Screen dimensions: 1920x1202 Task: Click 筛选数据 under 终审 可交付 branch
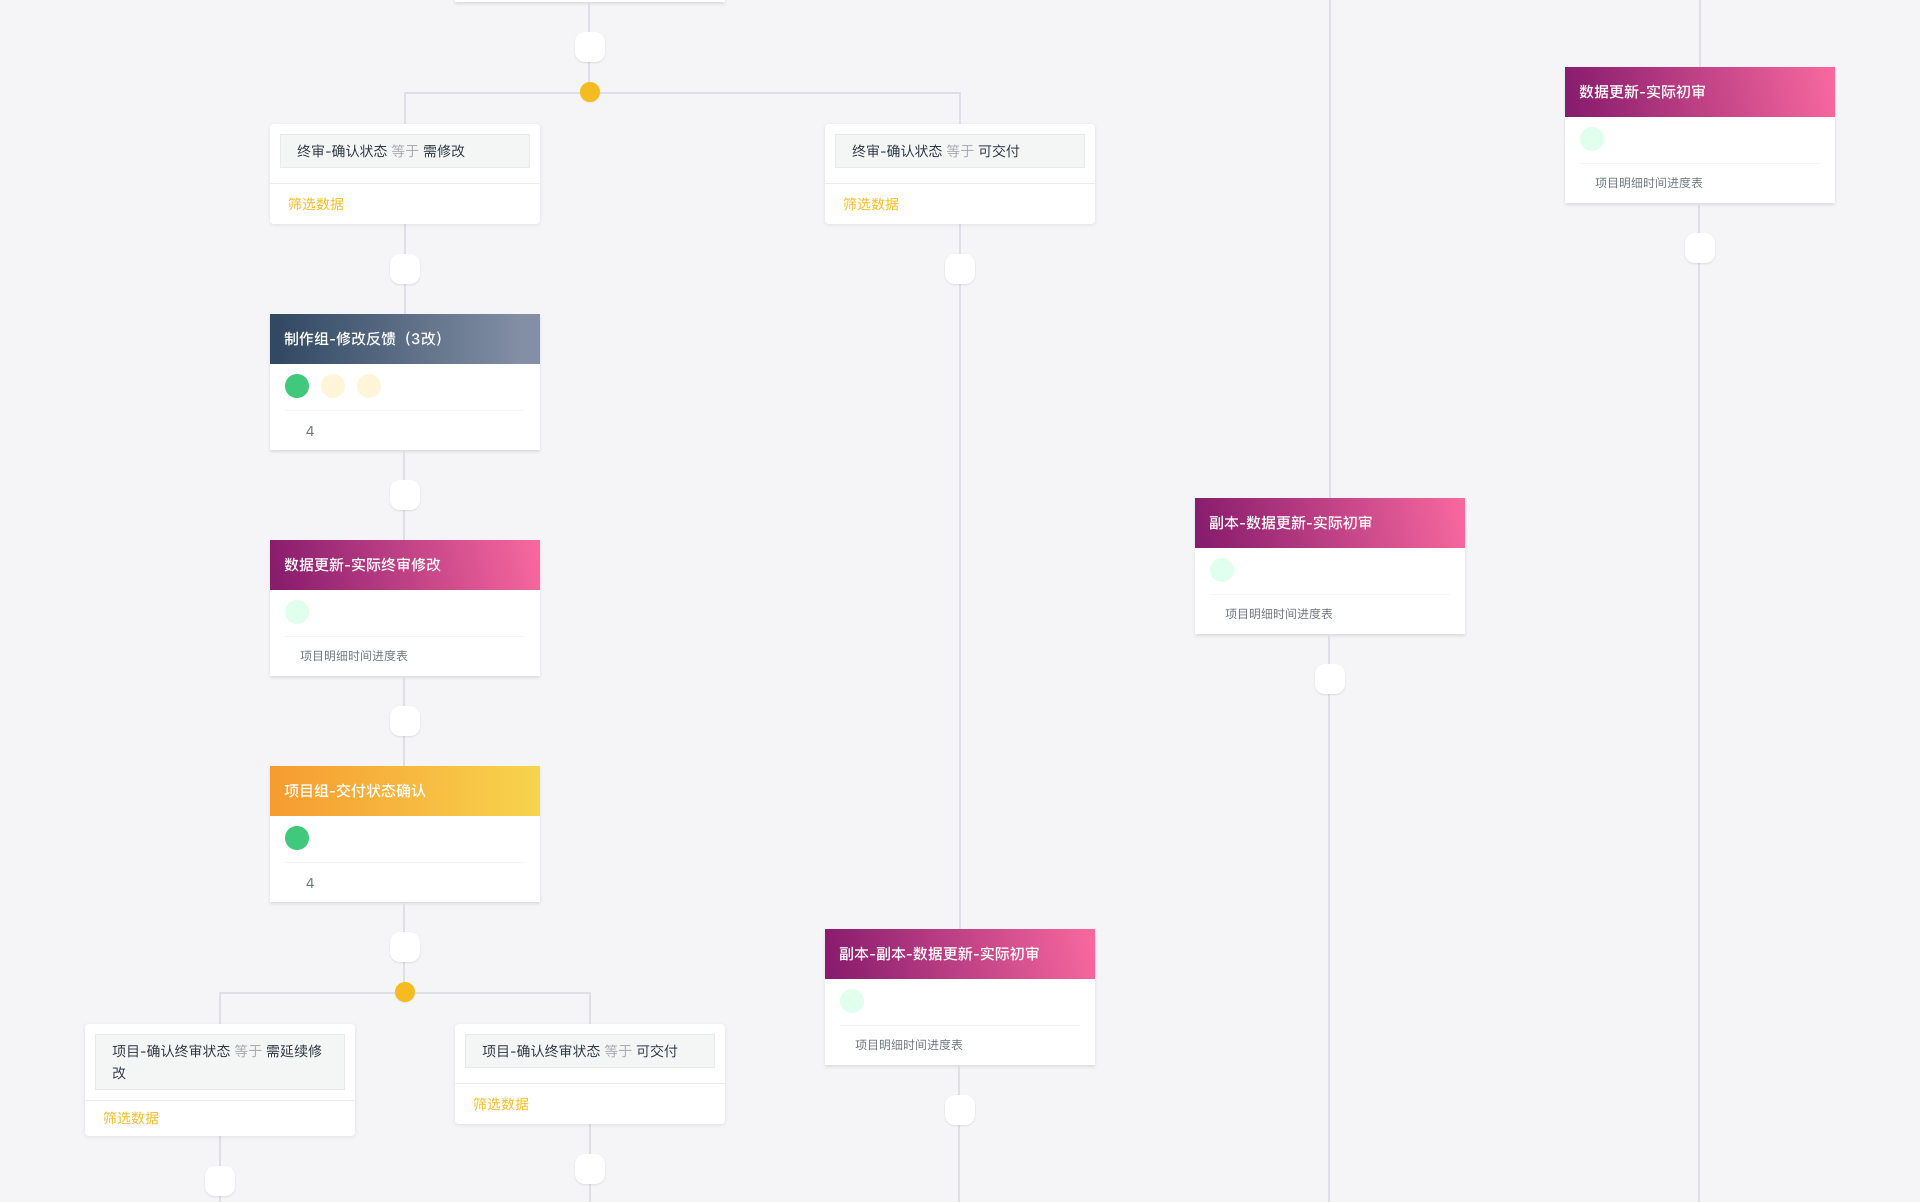(871, 204)
